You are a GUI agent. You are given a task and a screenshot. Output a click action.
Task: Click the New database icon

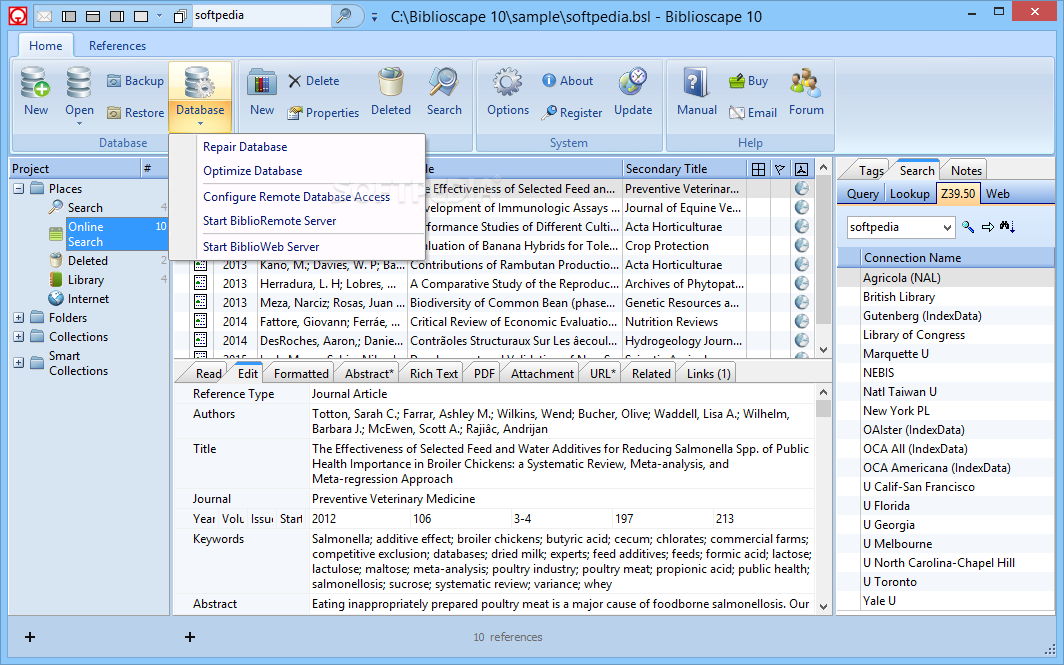click(35, 82)
